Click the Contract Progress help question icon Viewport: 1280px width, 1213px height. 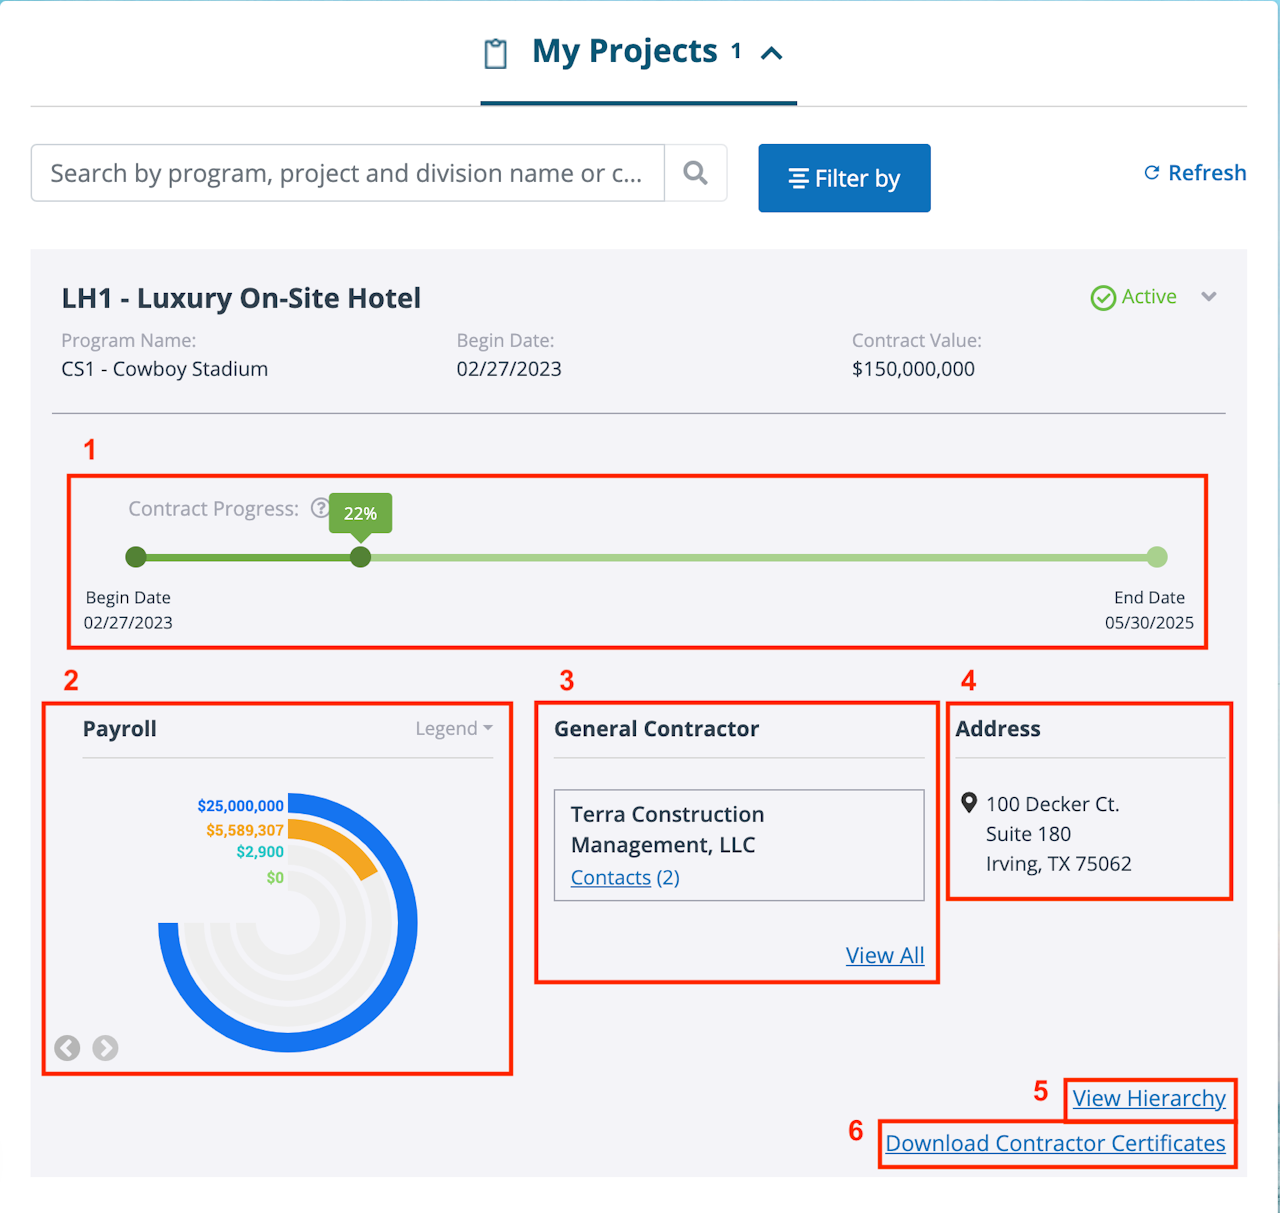pyautogui.click(x=319, y=508)
